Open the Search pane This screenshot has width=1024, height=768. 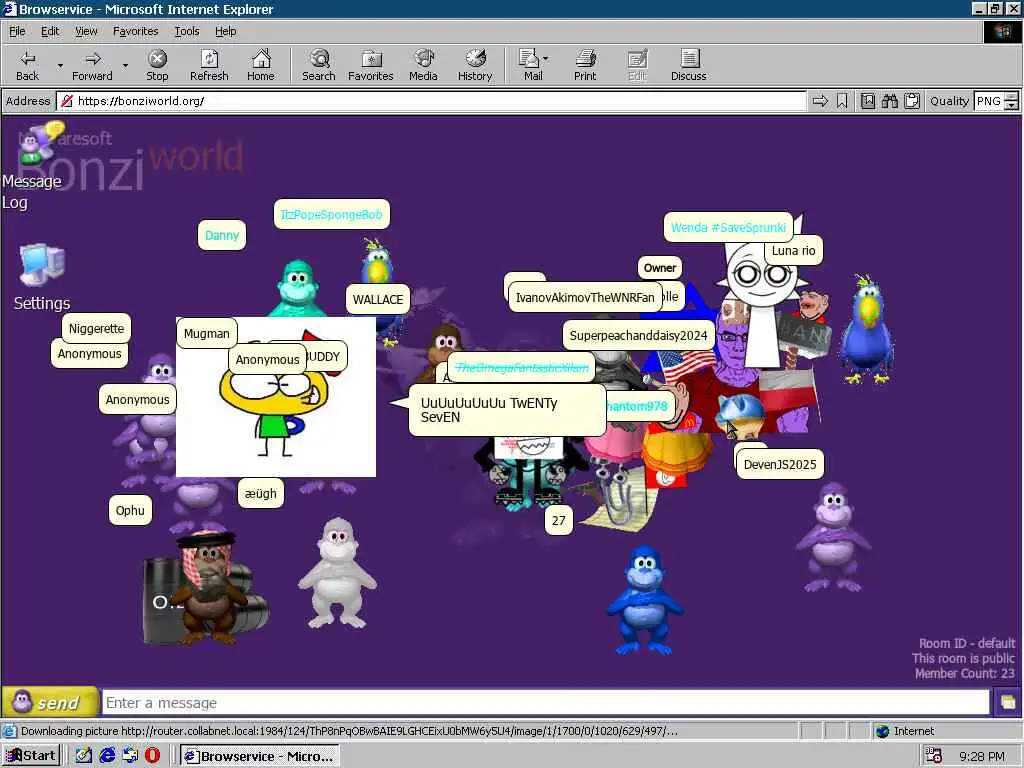point(319,65)
